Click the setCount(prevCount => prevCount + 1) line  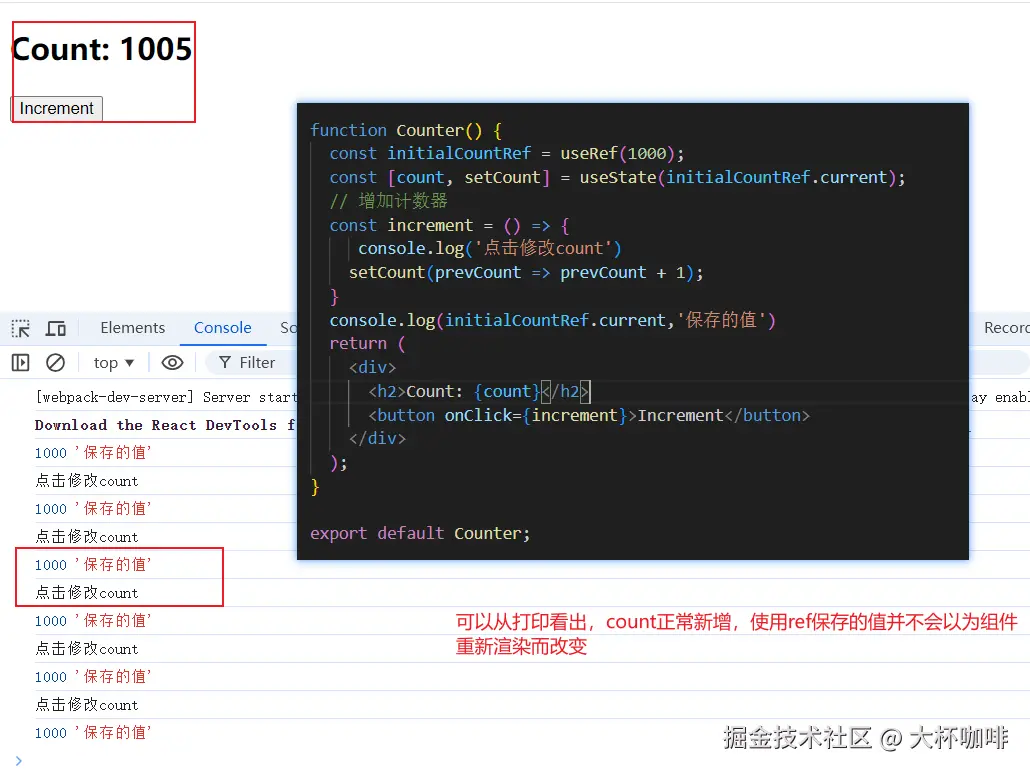tap(526, 273)
